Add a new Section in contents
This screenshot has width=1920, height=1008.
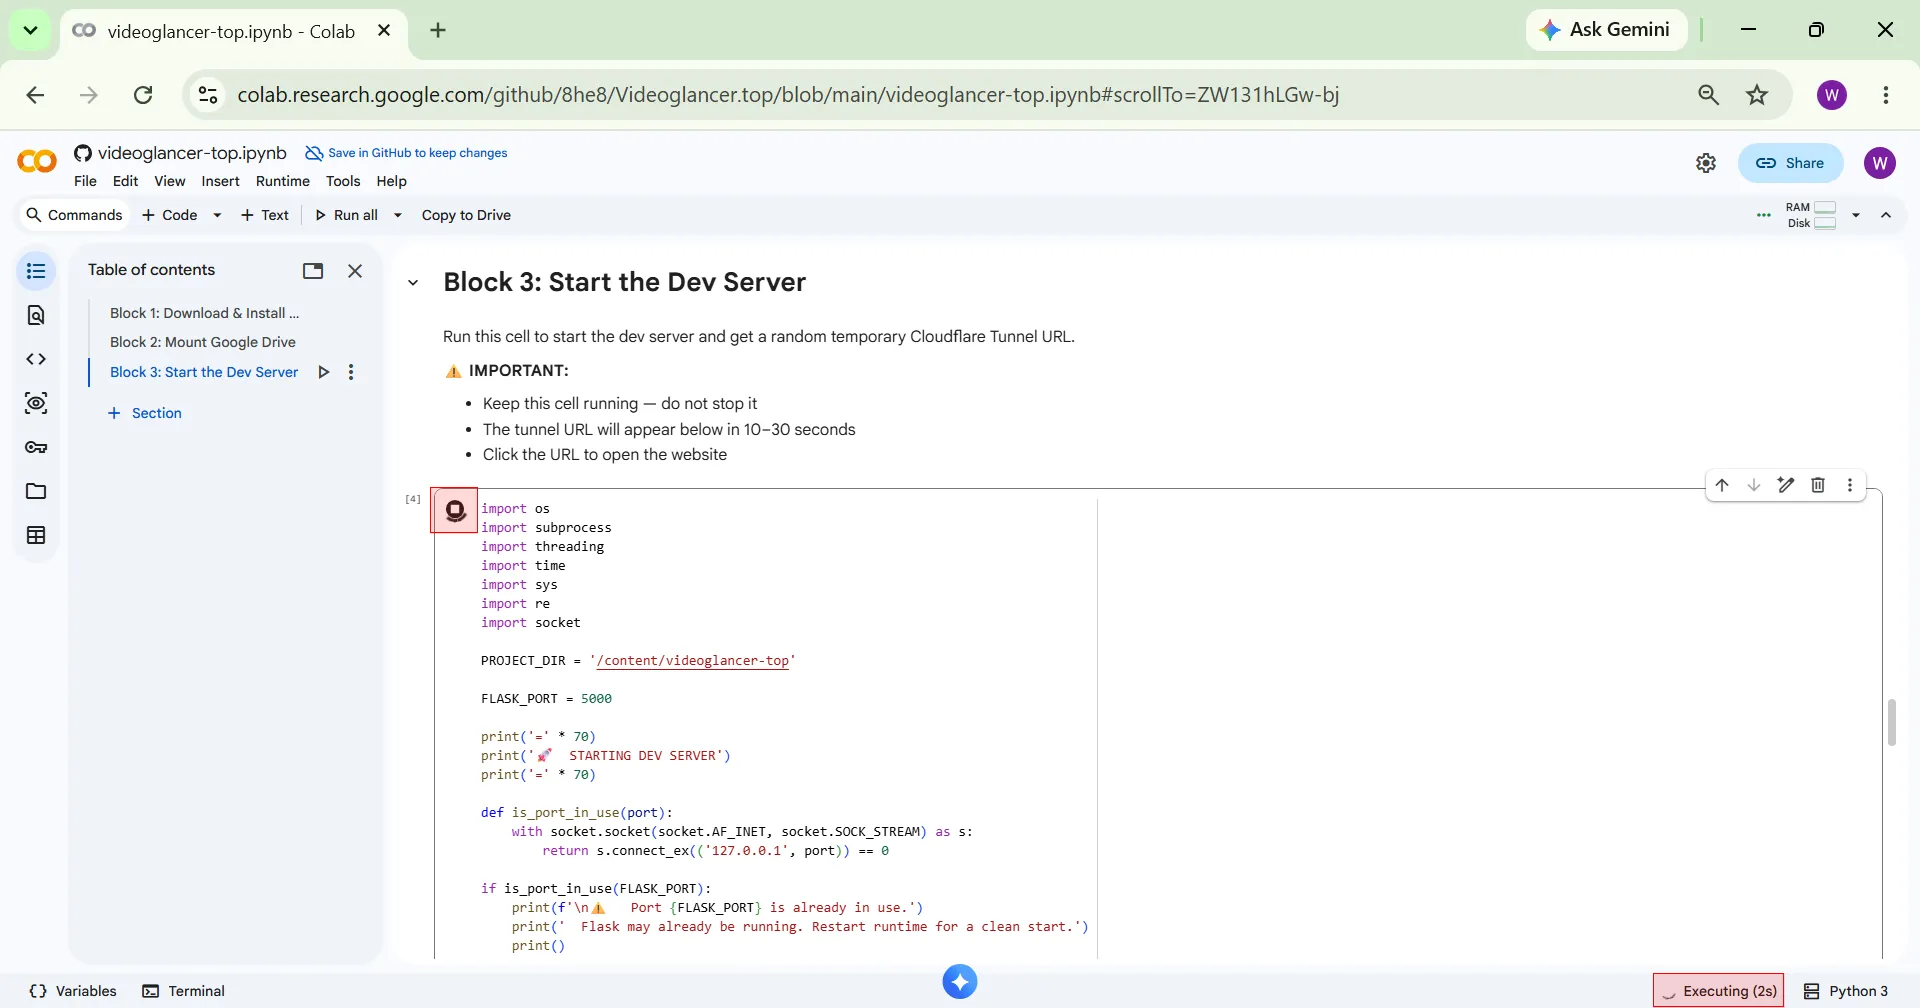(145, 413)
